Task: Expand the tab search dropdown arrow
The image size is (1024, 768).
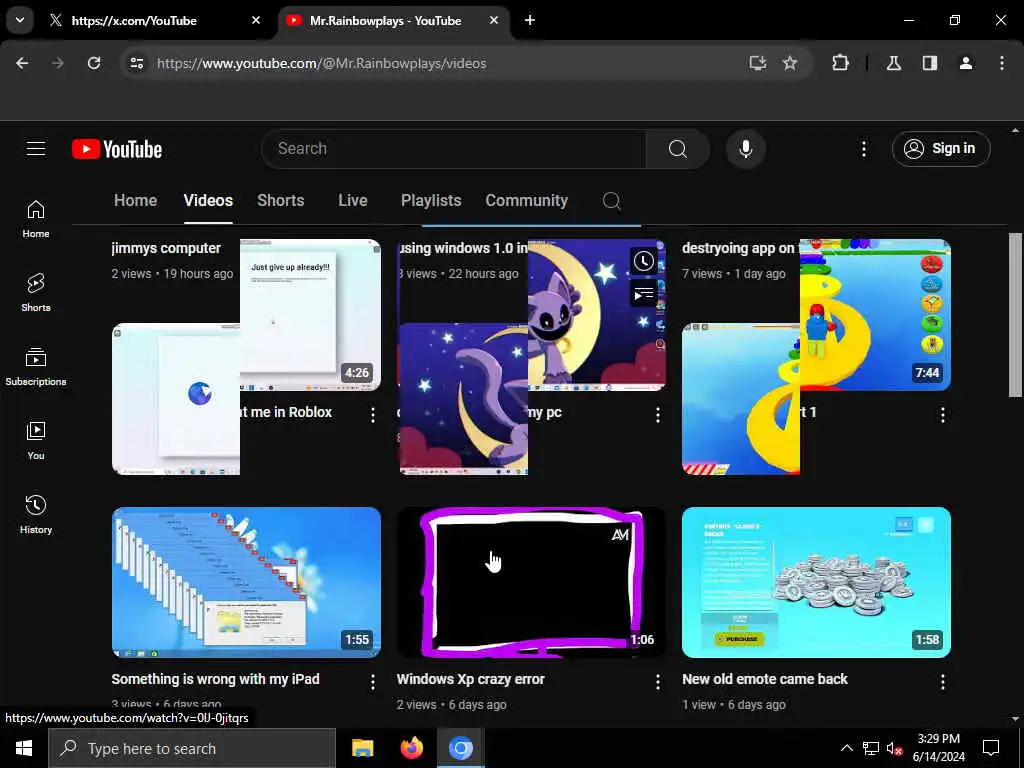Action: pos(20,20)
